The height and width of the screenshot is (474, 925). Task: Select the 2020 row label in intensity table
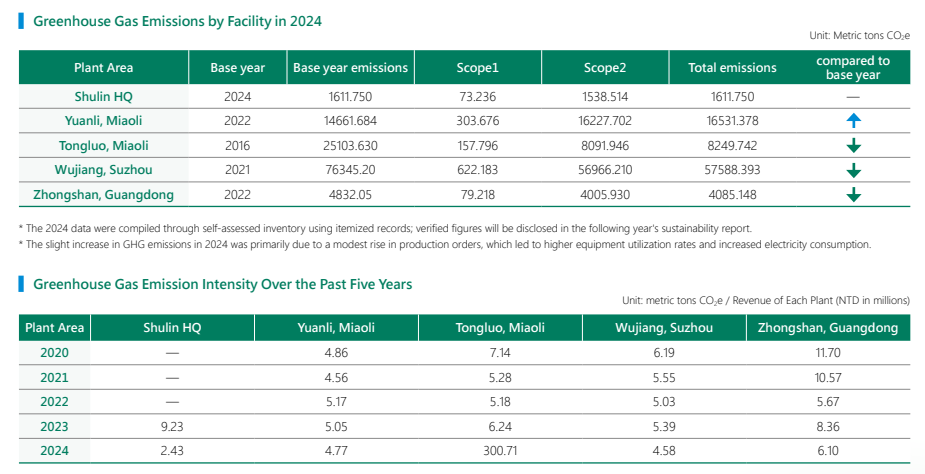pos(55,353)
